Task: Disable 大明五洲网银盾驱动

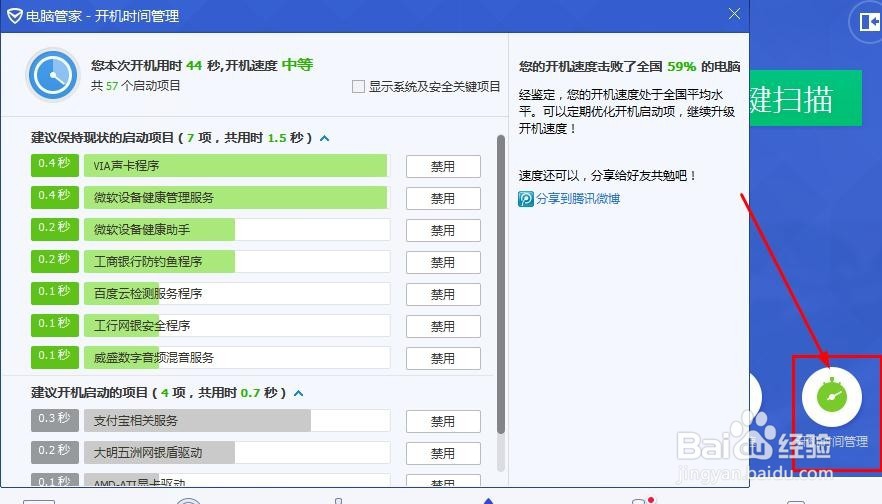Action: [x=443, y=454]
